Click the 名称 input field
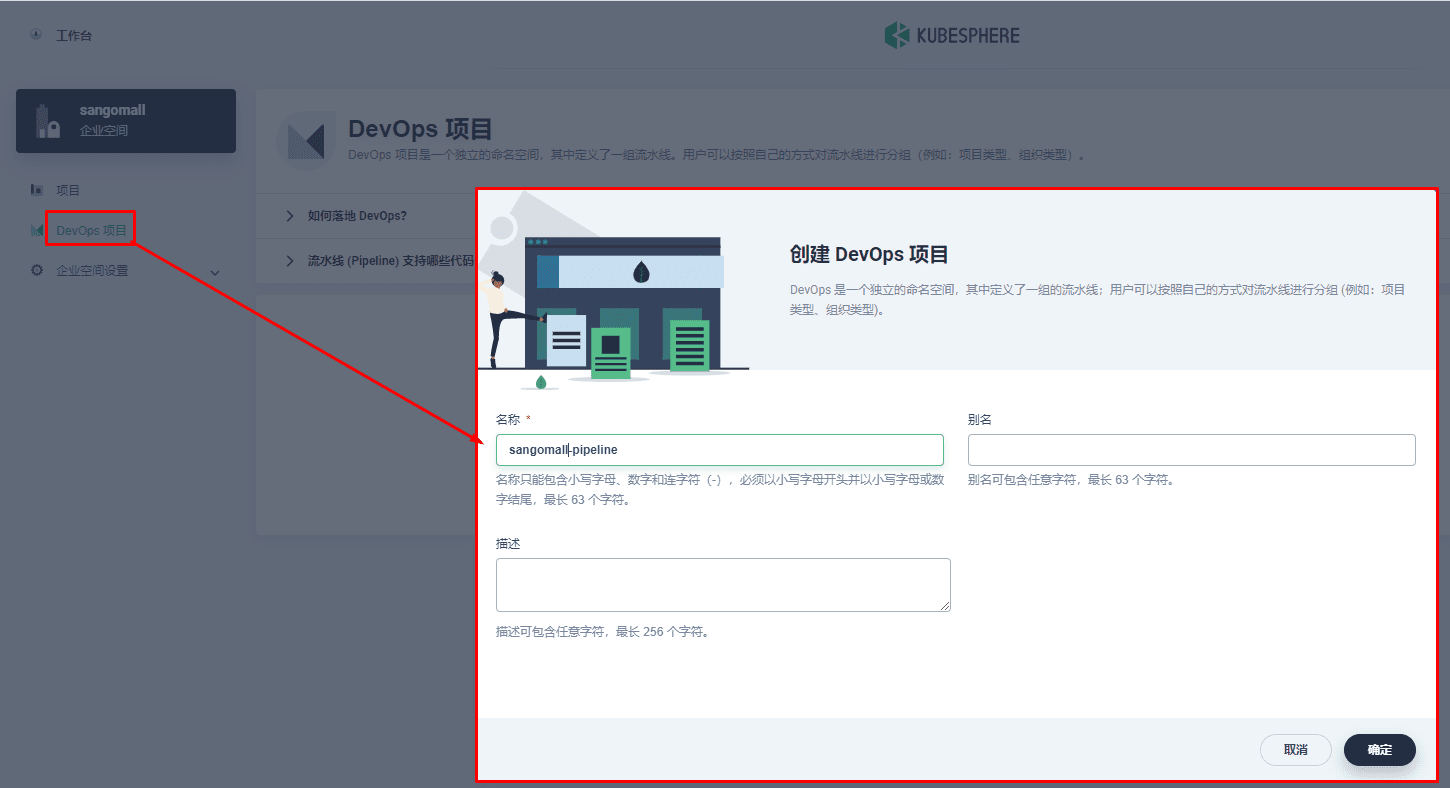 tap(720, 450)
